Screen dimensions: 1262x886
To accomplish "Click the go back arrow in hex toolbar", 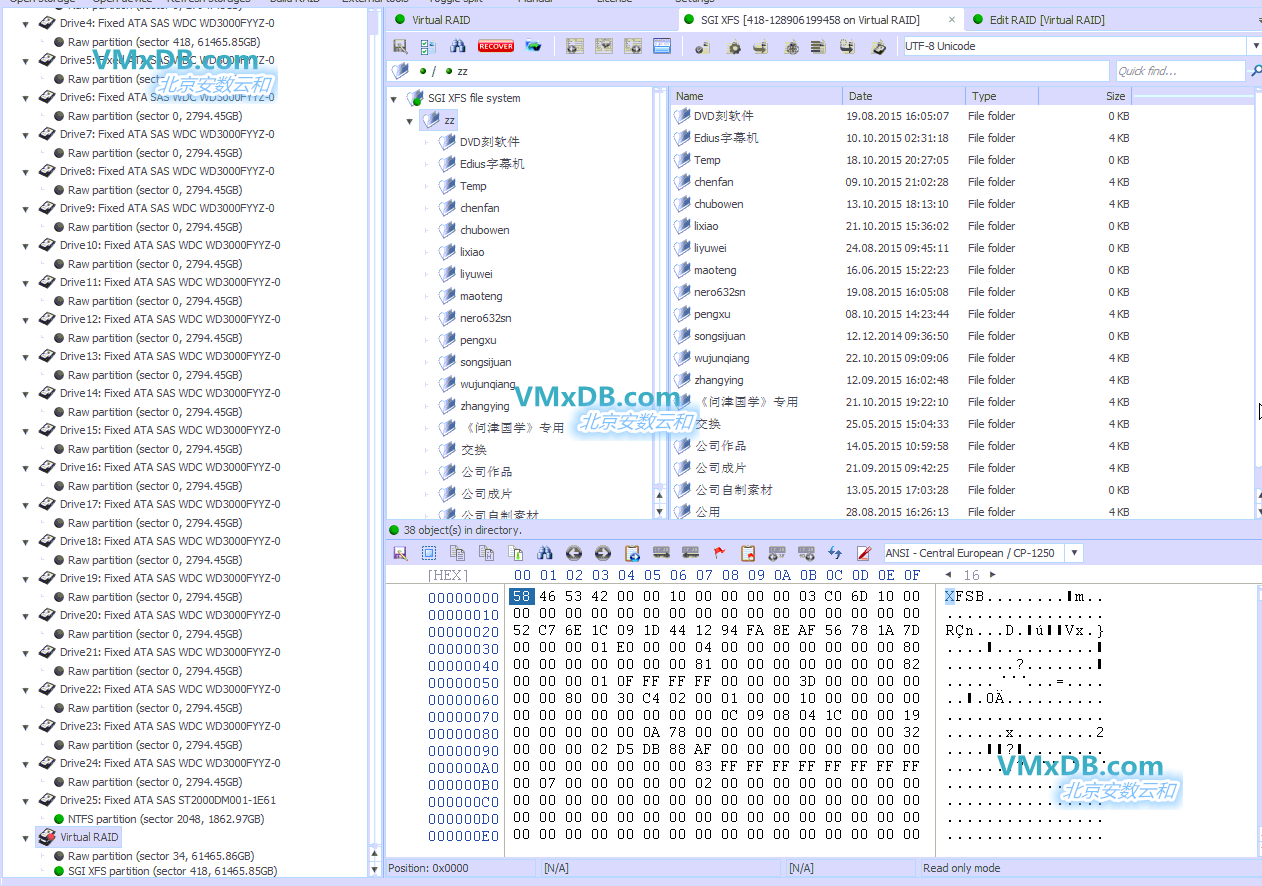I will coord(573,553).
